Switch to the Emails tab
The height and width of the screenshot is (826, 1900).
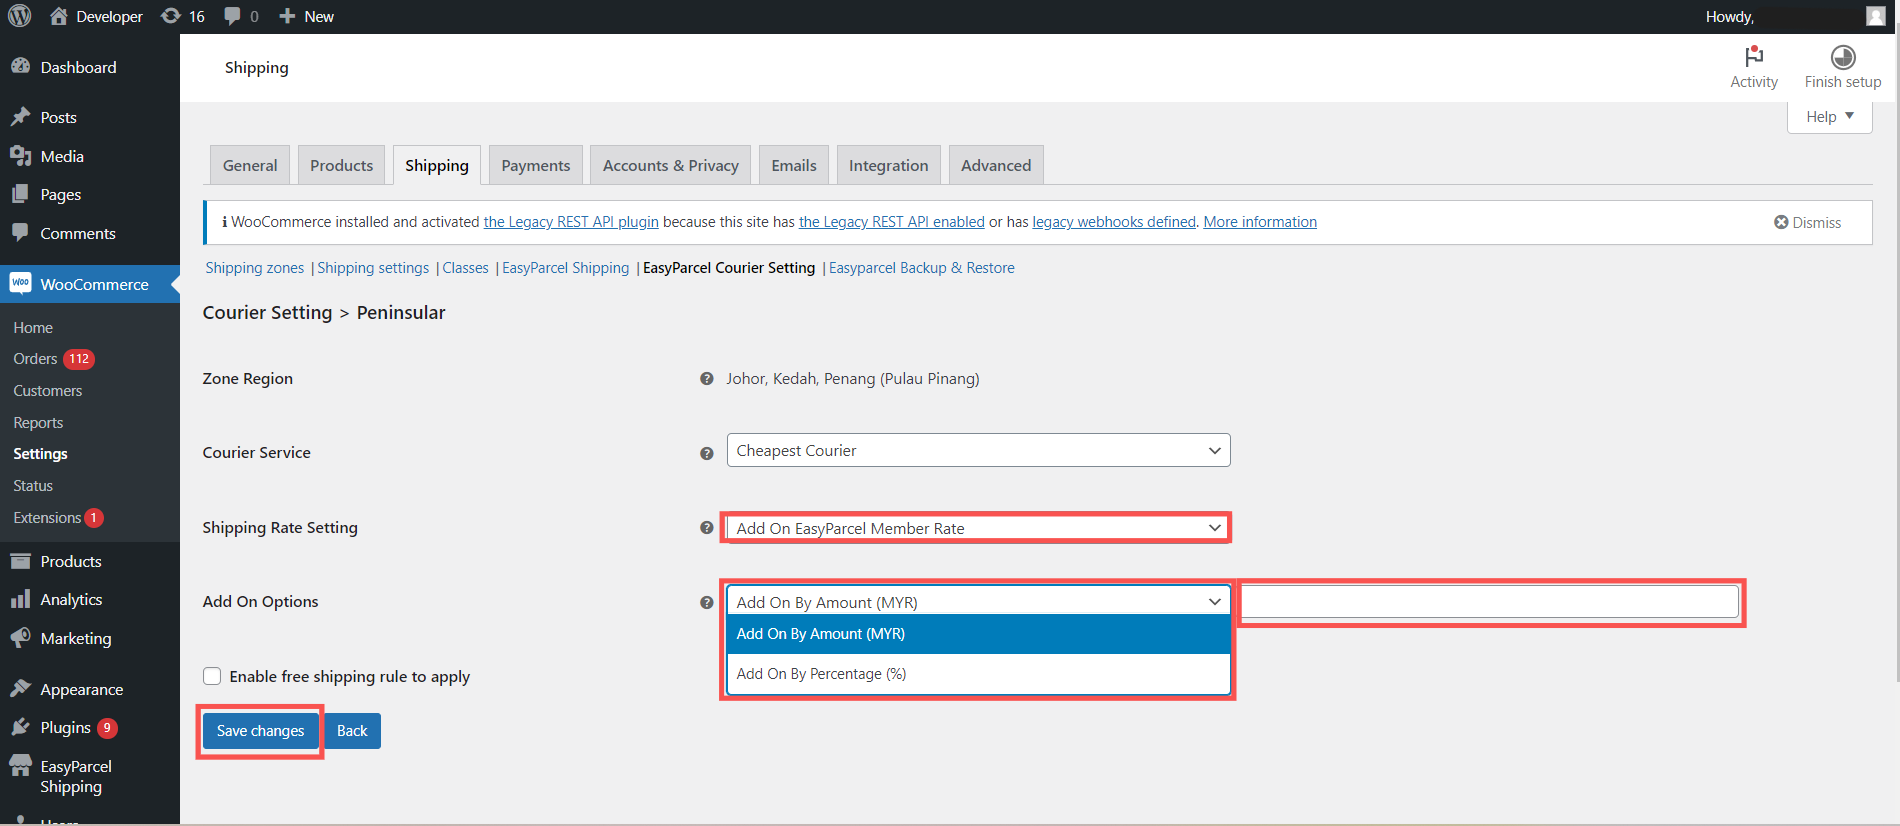[x=794, y=165]
